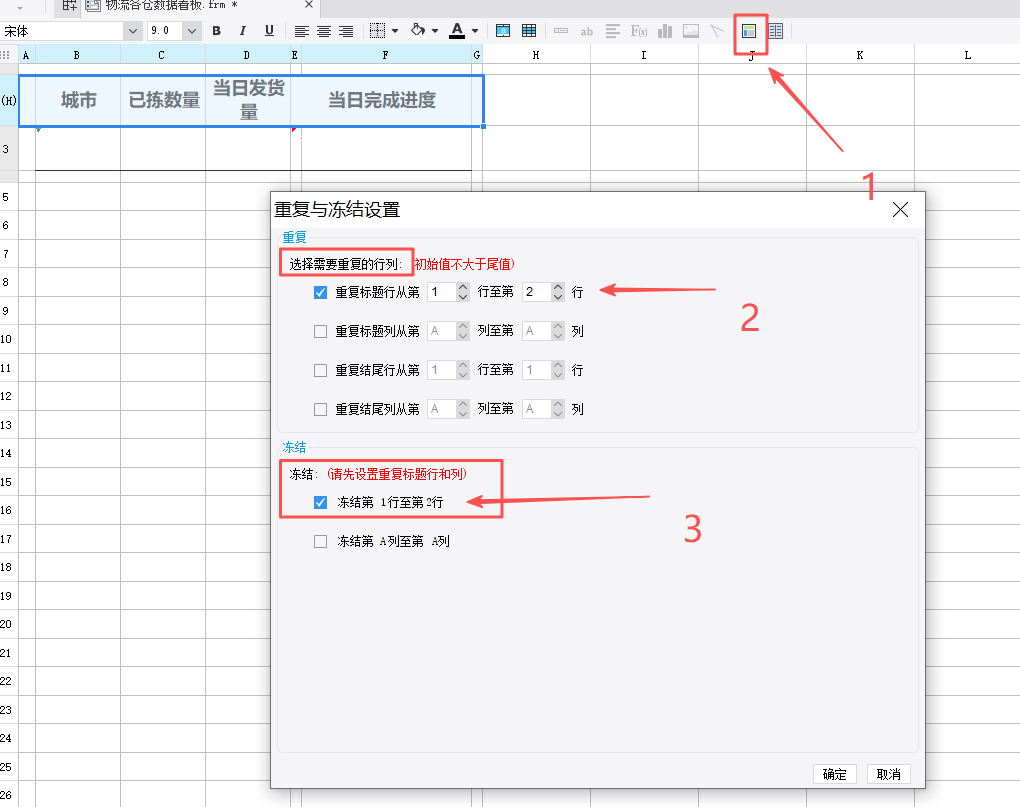Align cell text to center

(324, 31)
